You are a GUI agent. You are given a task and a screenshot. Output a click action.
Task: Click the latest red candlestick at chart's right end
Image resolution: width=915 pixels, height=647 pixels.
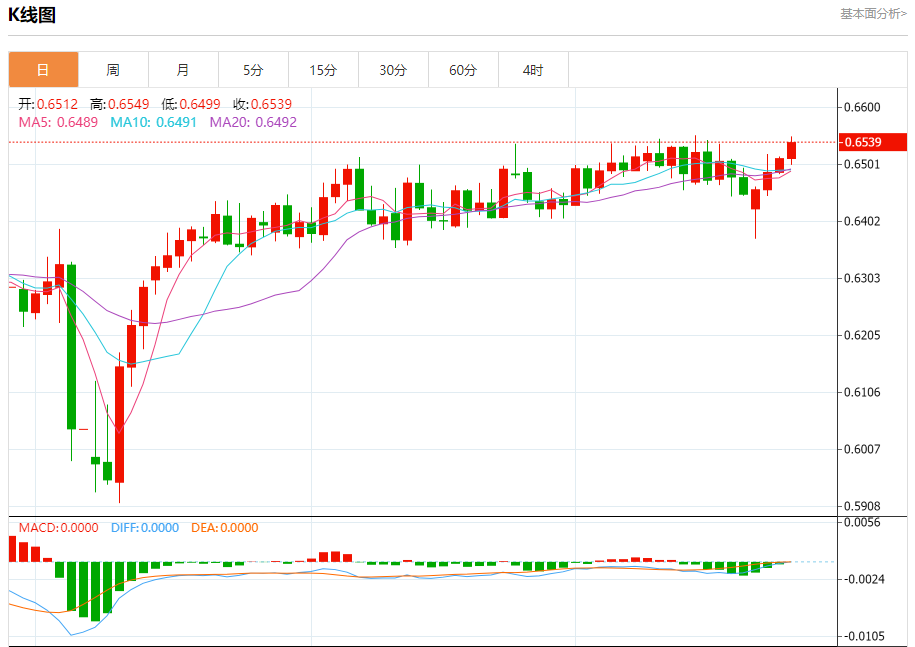(x=791, y=151)
